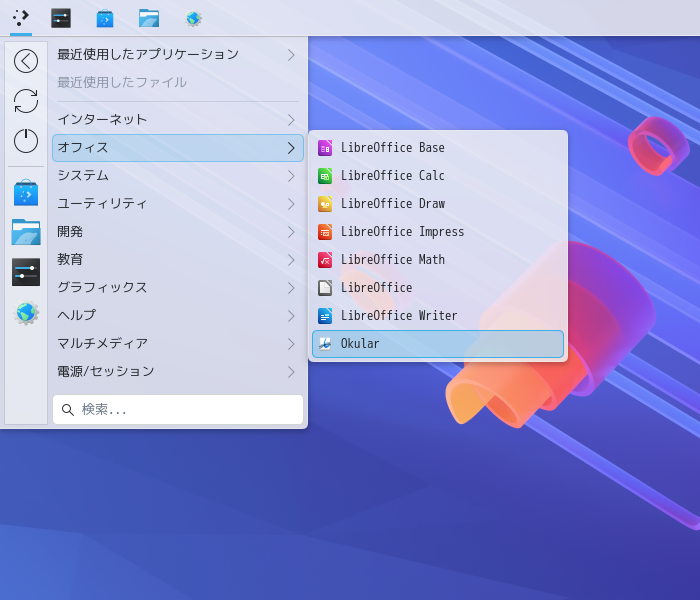
Task: Open Discover from the menu favorites sidebar
Action: (x=26, y=192)
